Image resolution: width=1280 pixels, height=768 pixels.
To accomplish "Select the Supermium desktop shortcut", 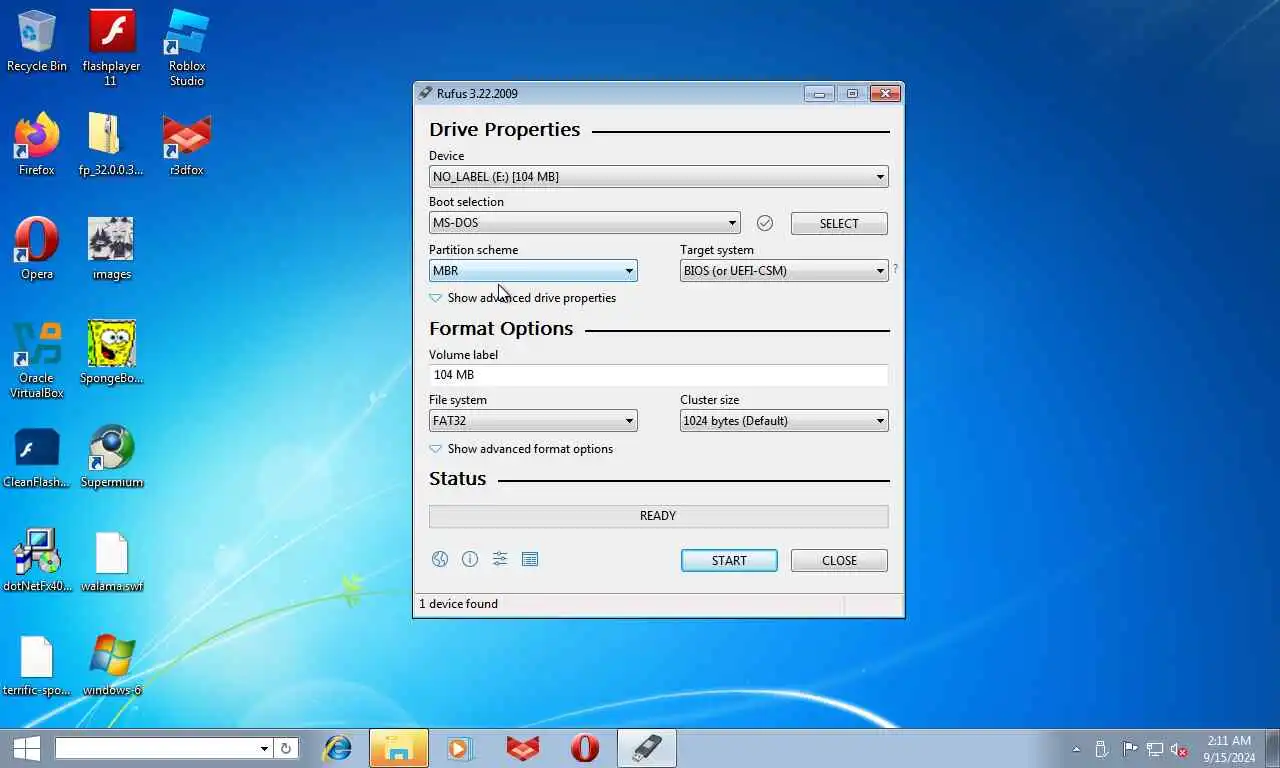I will 111,457.
